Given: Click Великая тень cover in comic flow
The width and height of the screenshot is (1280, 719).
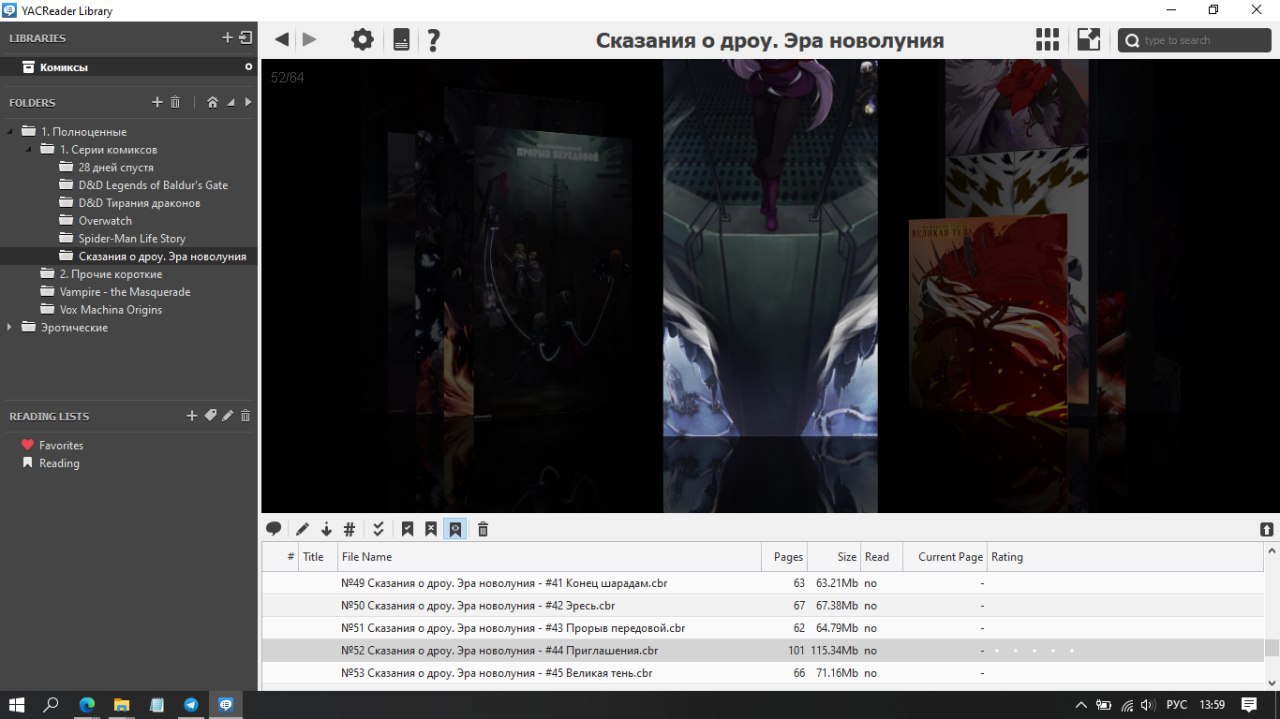Looking at the screenshot, I should [x=987, y=315].
